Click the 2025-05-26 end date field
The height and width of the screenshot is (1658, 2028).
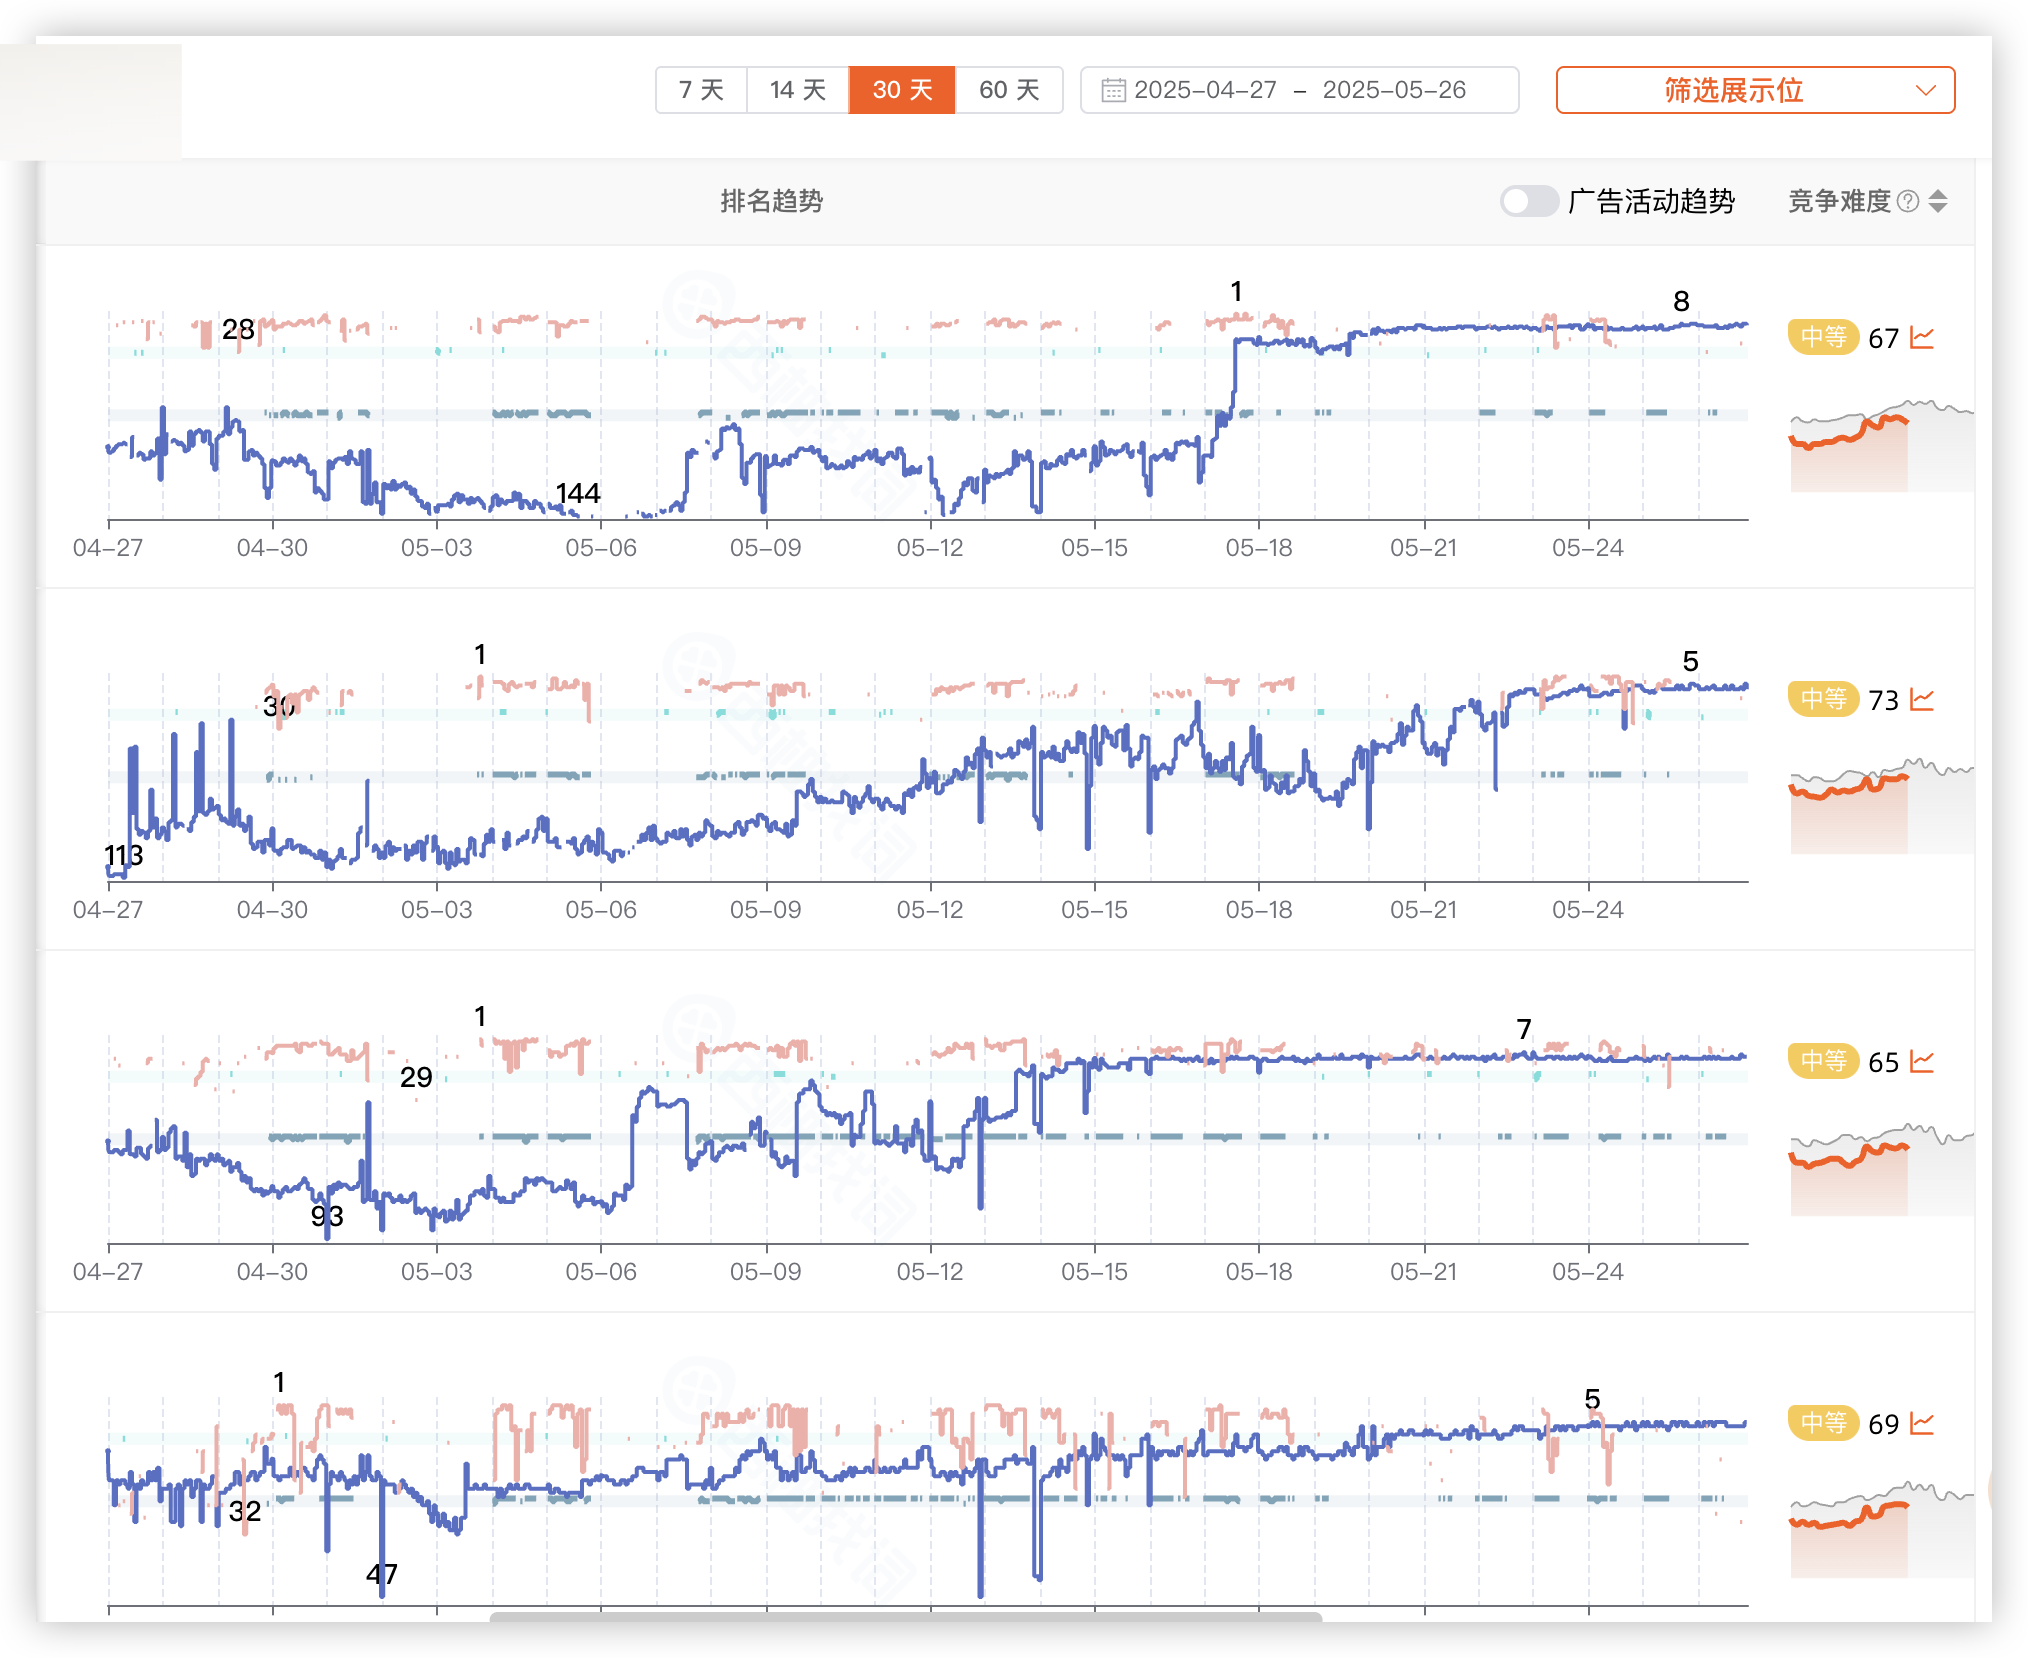click(1393, 90)
